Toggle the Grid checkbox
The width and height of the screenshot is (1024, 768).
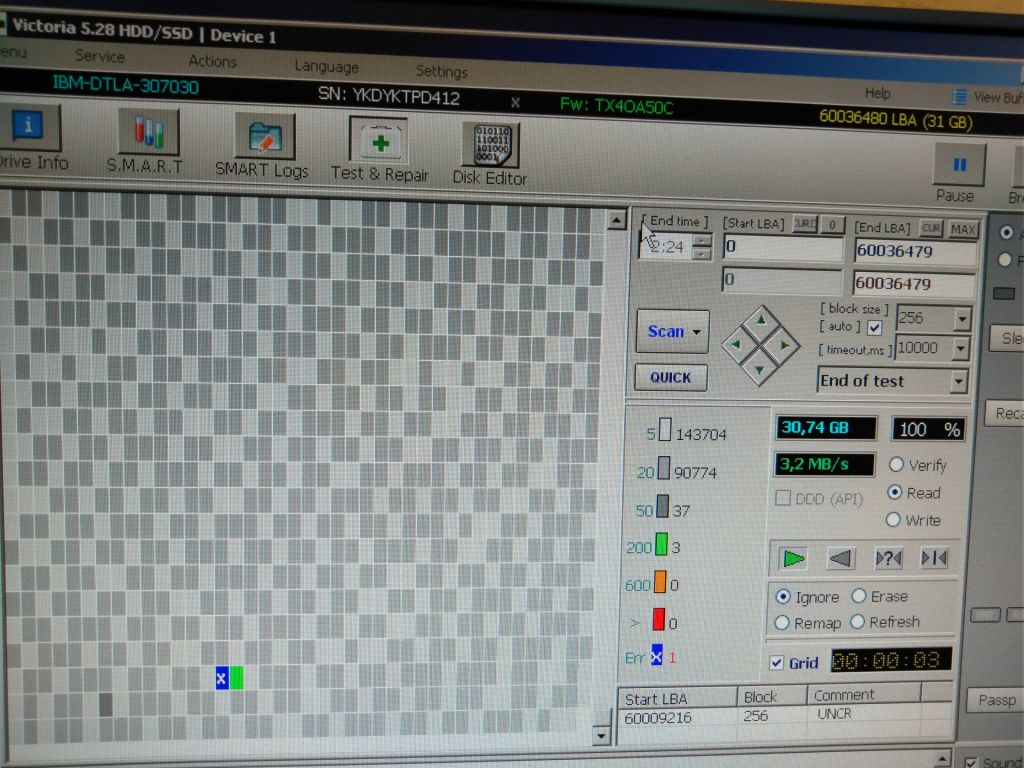click(776, 663)
